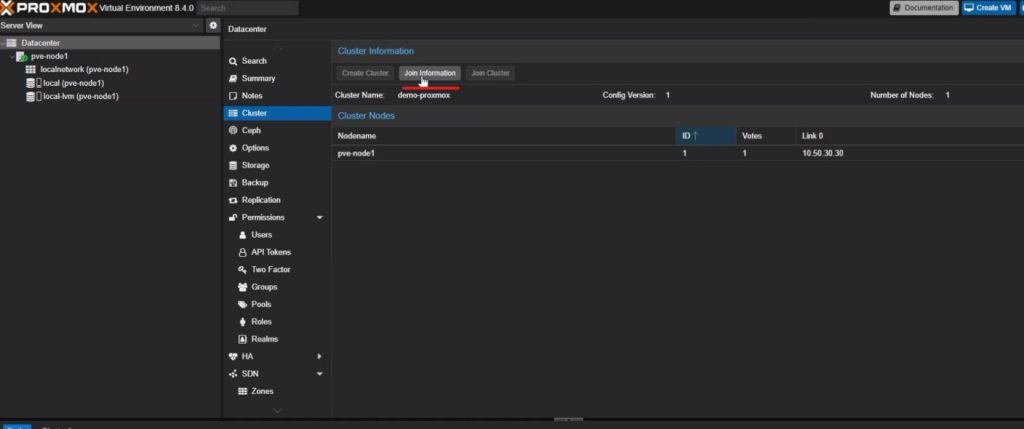Click the Proxmox logo

(x=48, y=8)
